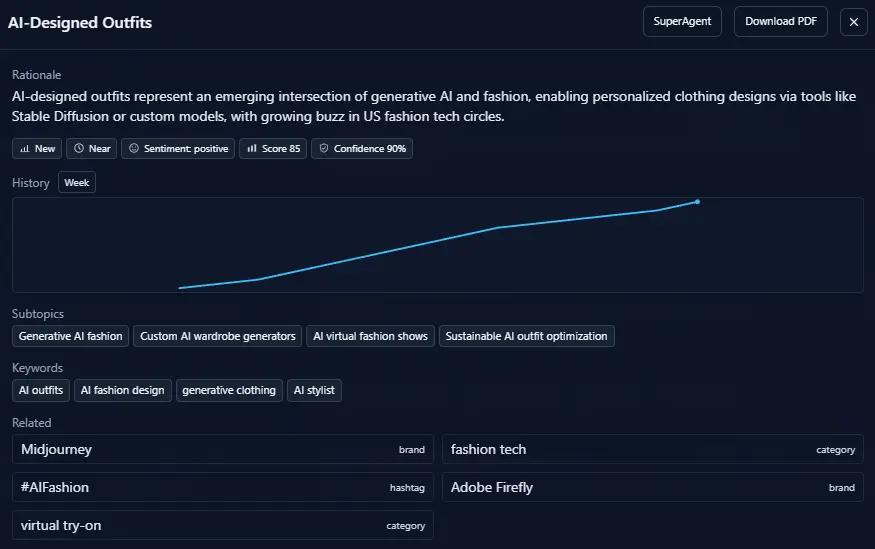Open the Adobe Firefly related brand
875x549 pixels.
coord(652,488)
